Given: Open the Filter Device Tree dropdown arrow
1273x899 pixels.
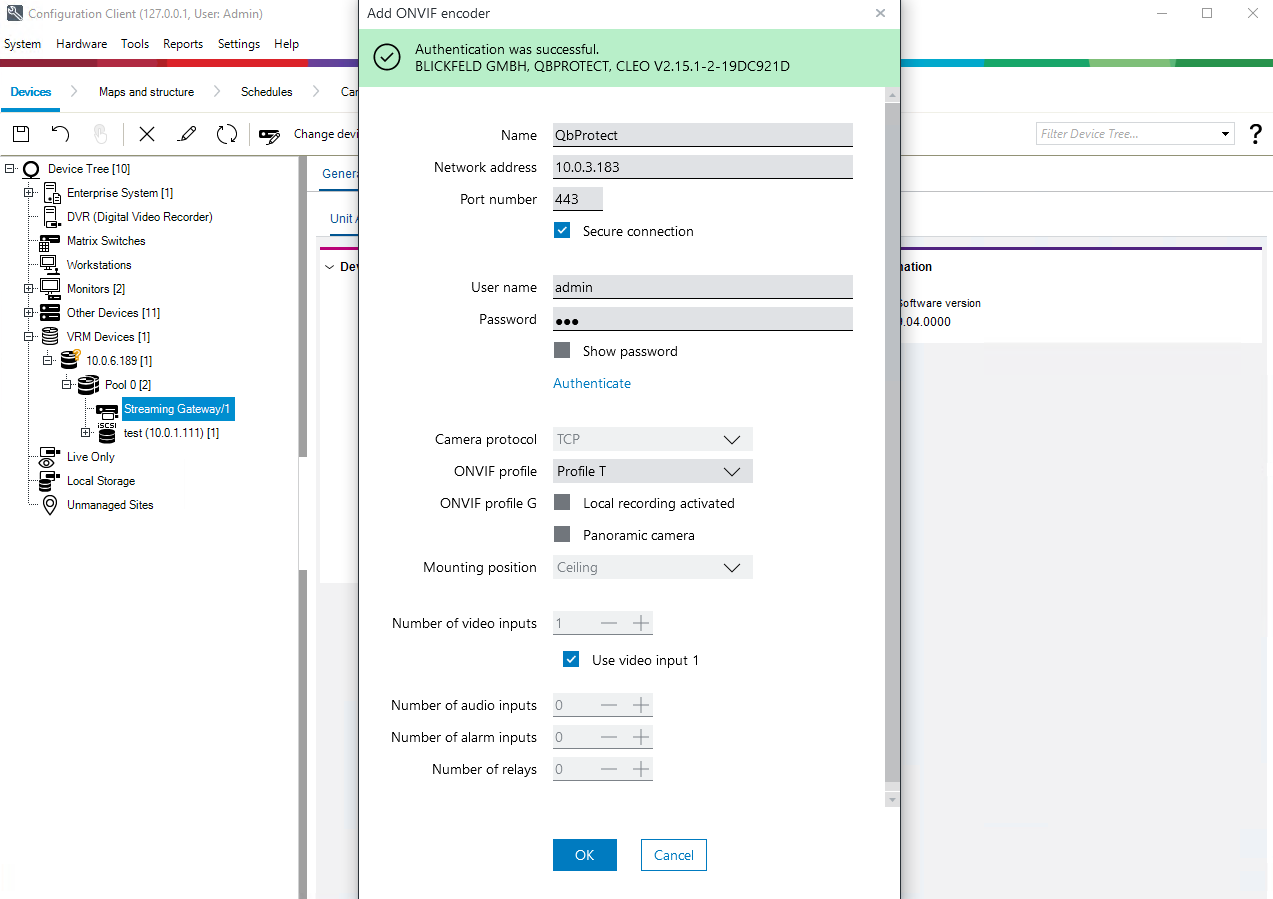Looking at the screenshot, I should 1226,134.
